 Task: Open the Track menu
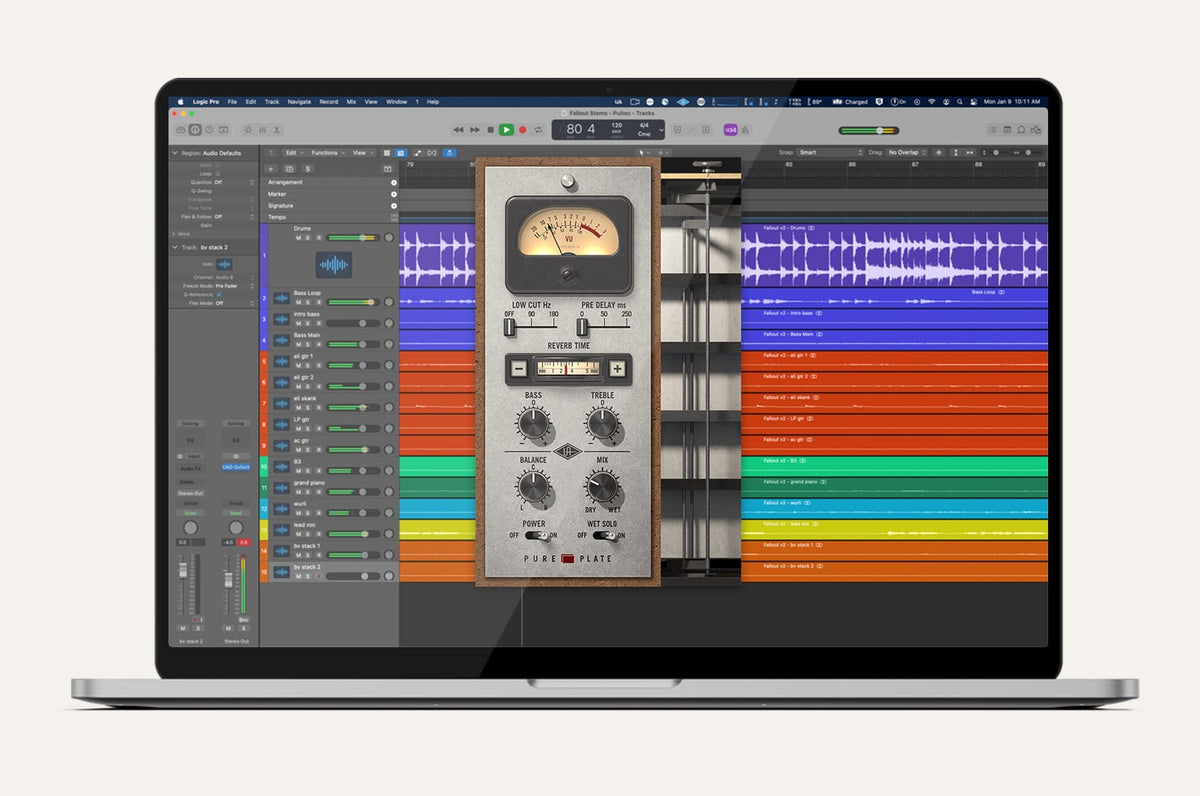coord(272,102)
